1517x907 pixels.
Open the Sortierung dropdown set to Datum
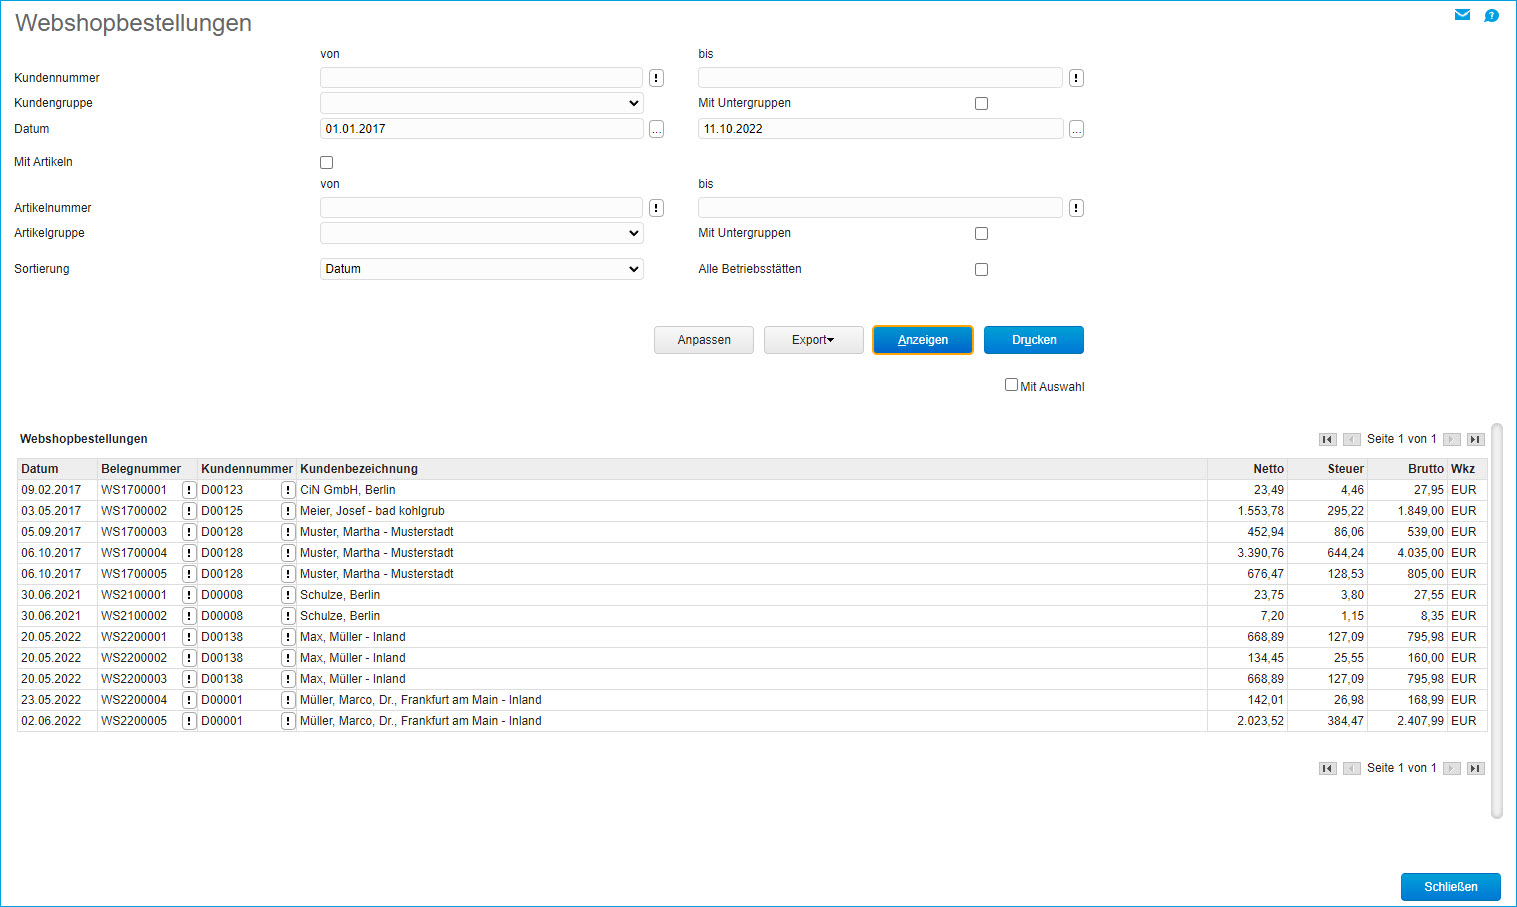481,269
